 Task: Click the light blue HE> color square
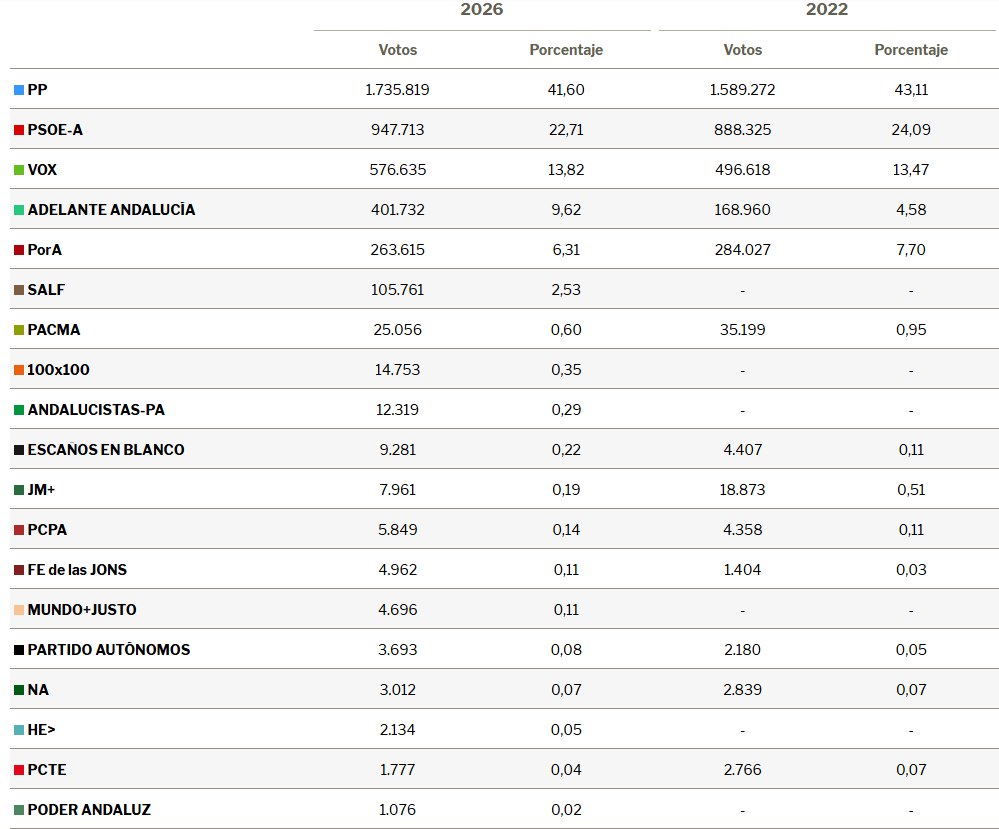click(x=19, y=730)
